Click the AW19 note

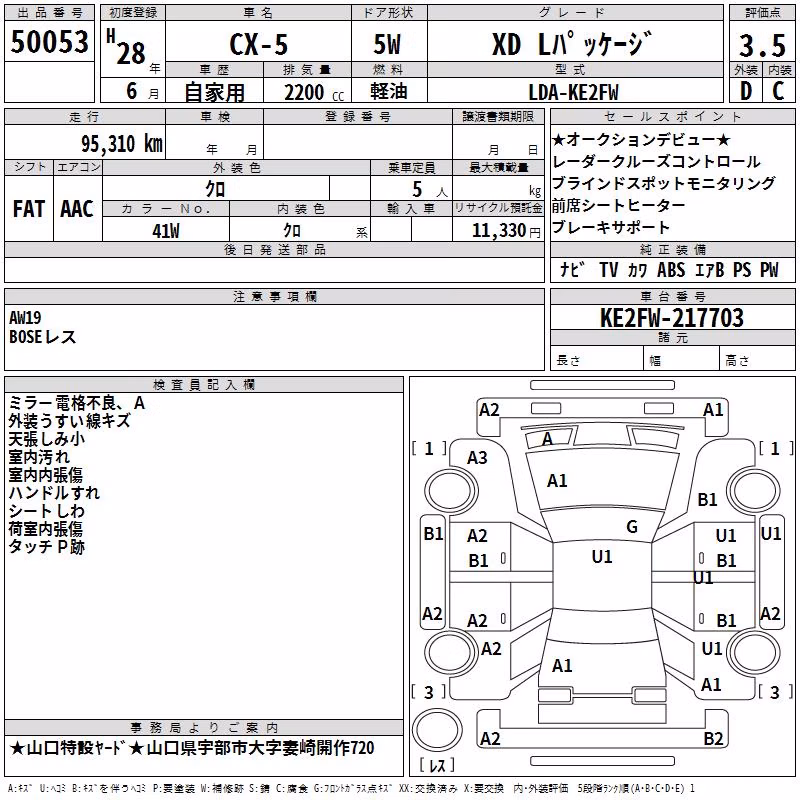pyautogui.click(x=25, y=318)
